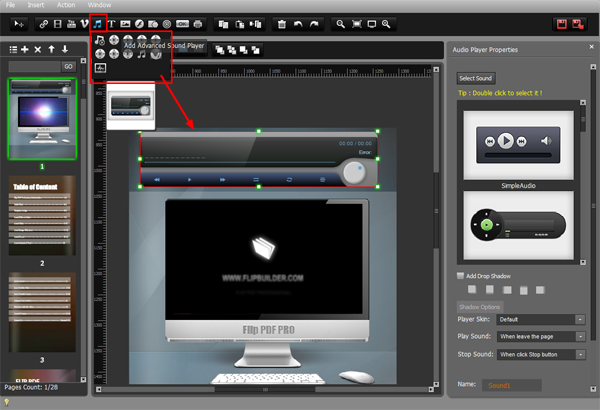The image size is (600, 410).
Task: Click the Add Link chain icon
Action: (44, 24)
